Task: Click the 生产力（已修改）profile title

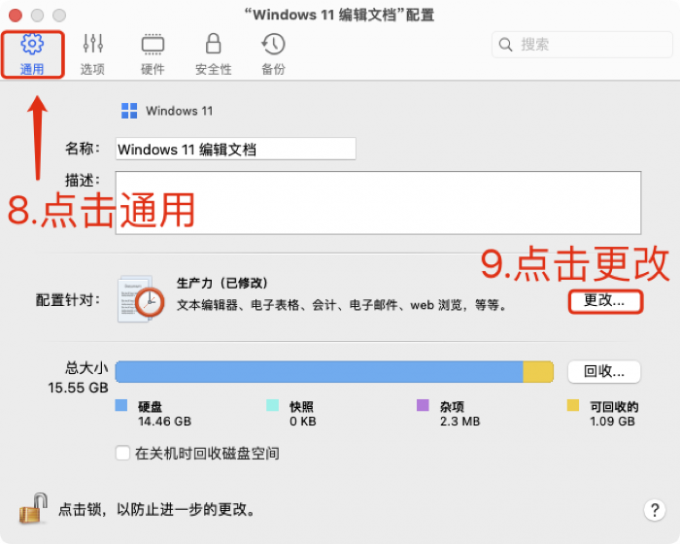Action: coord(222,283)
